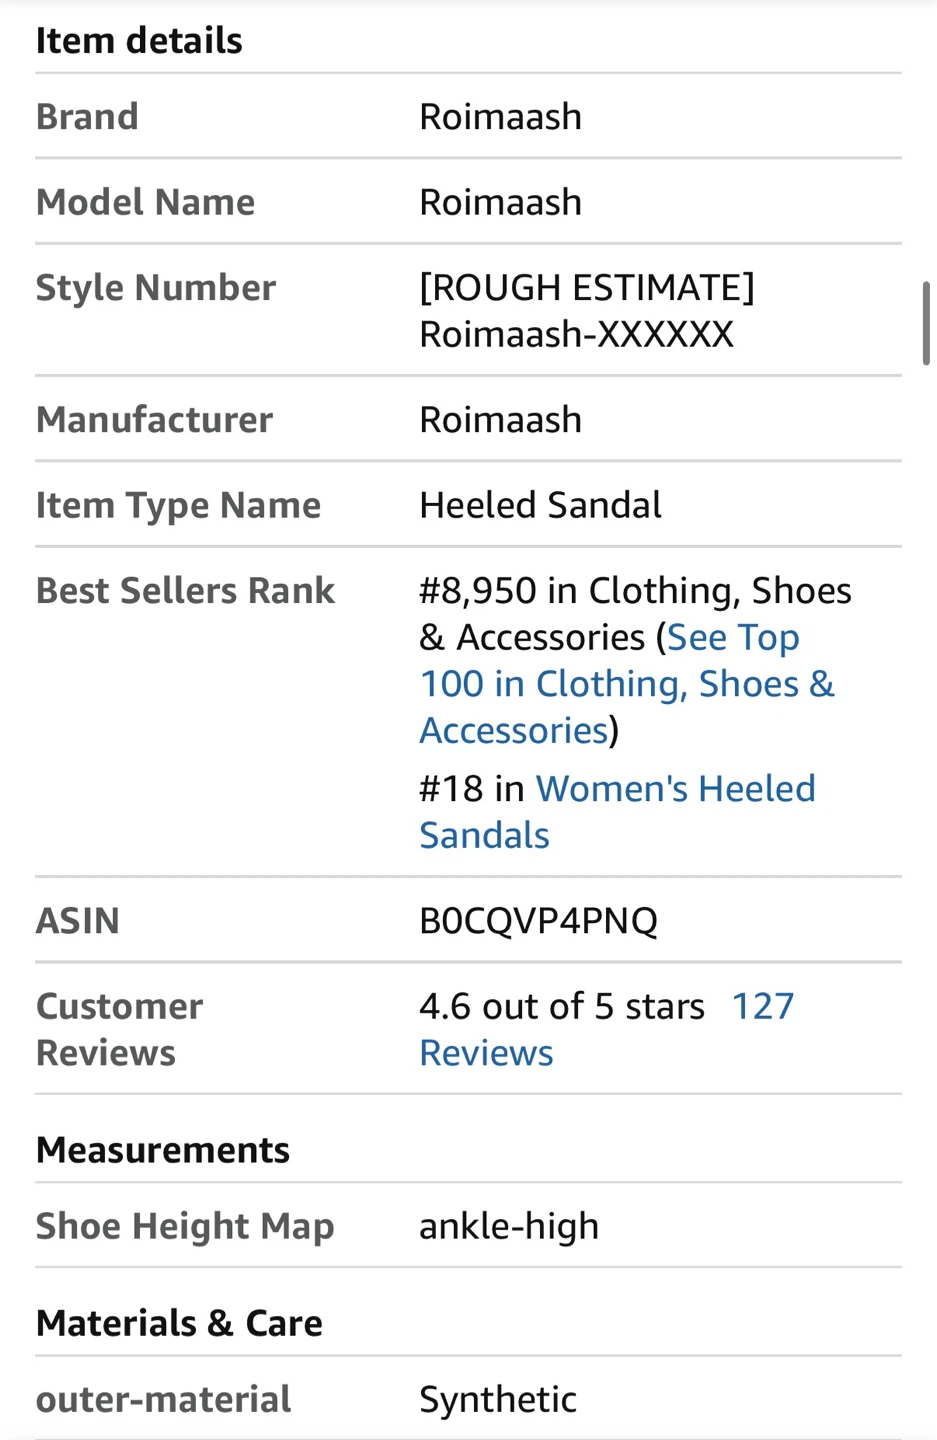Viewport: 937px width, 1440px height.
Task: Tap the Roimaash value in the Manufacturer row
Action: (x=500, y=420)
